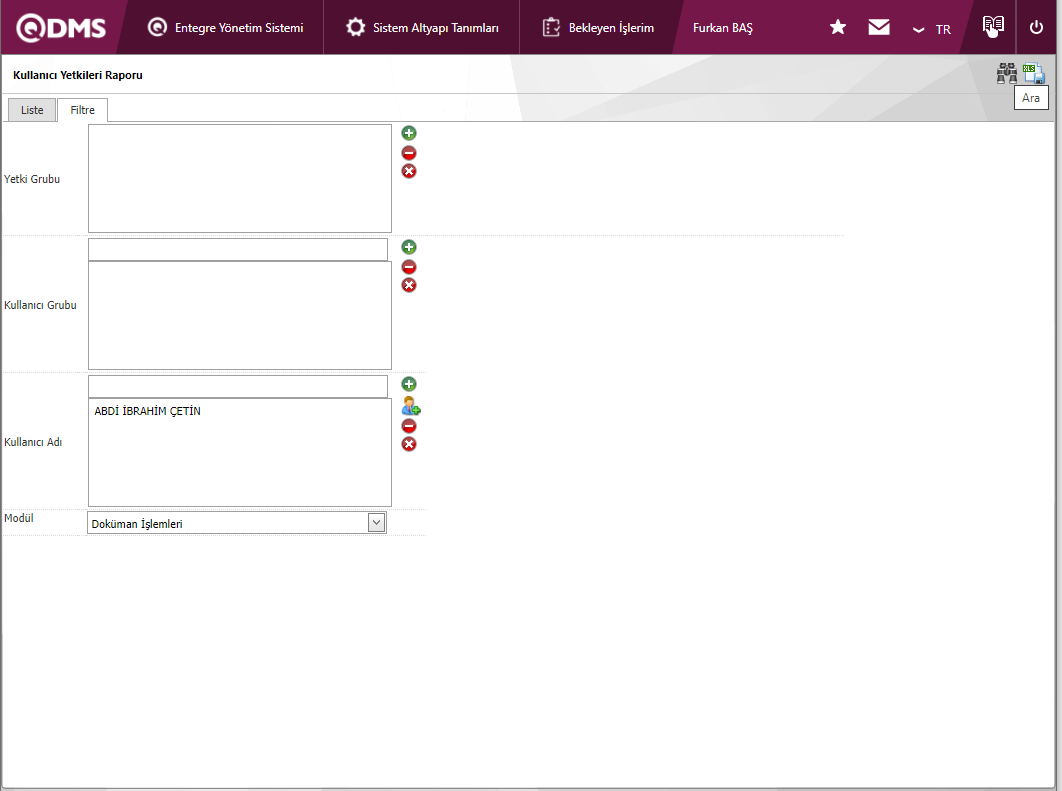Log out with the power icon
The width and height of the screenshot is (1062, 791).
click(1036, 28)
